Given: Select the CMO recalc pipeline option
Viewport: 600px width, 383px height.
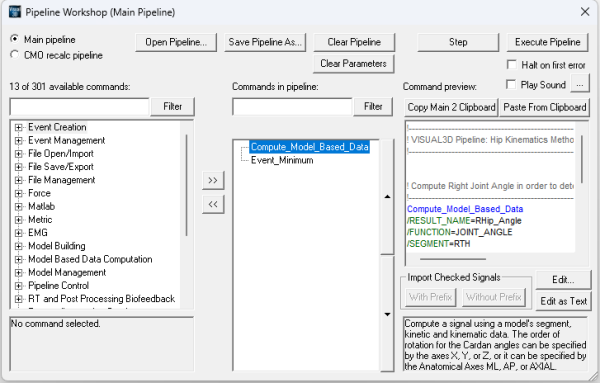Looking at the screenshot, I should pos(15,55).
